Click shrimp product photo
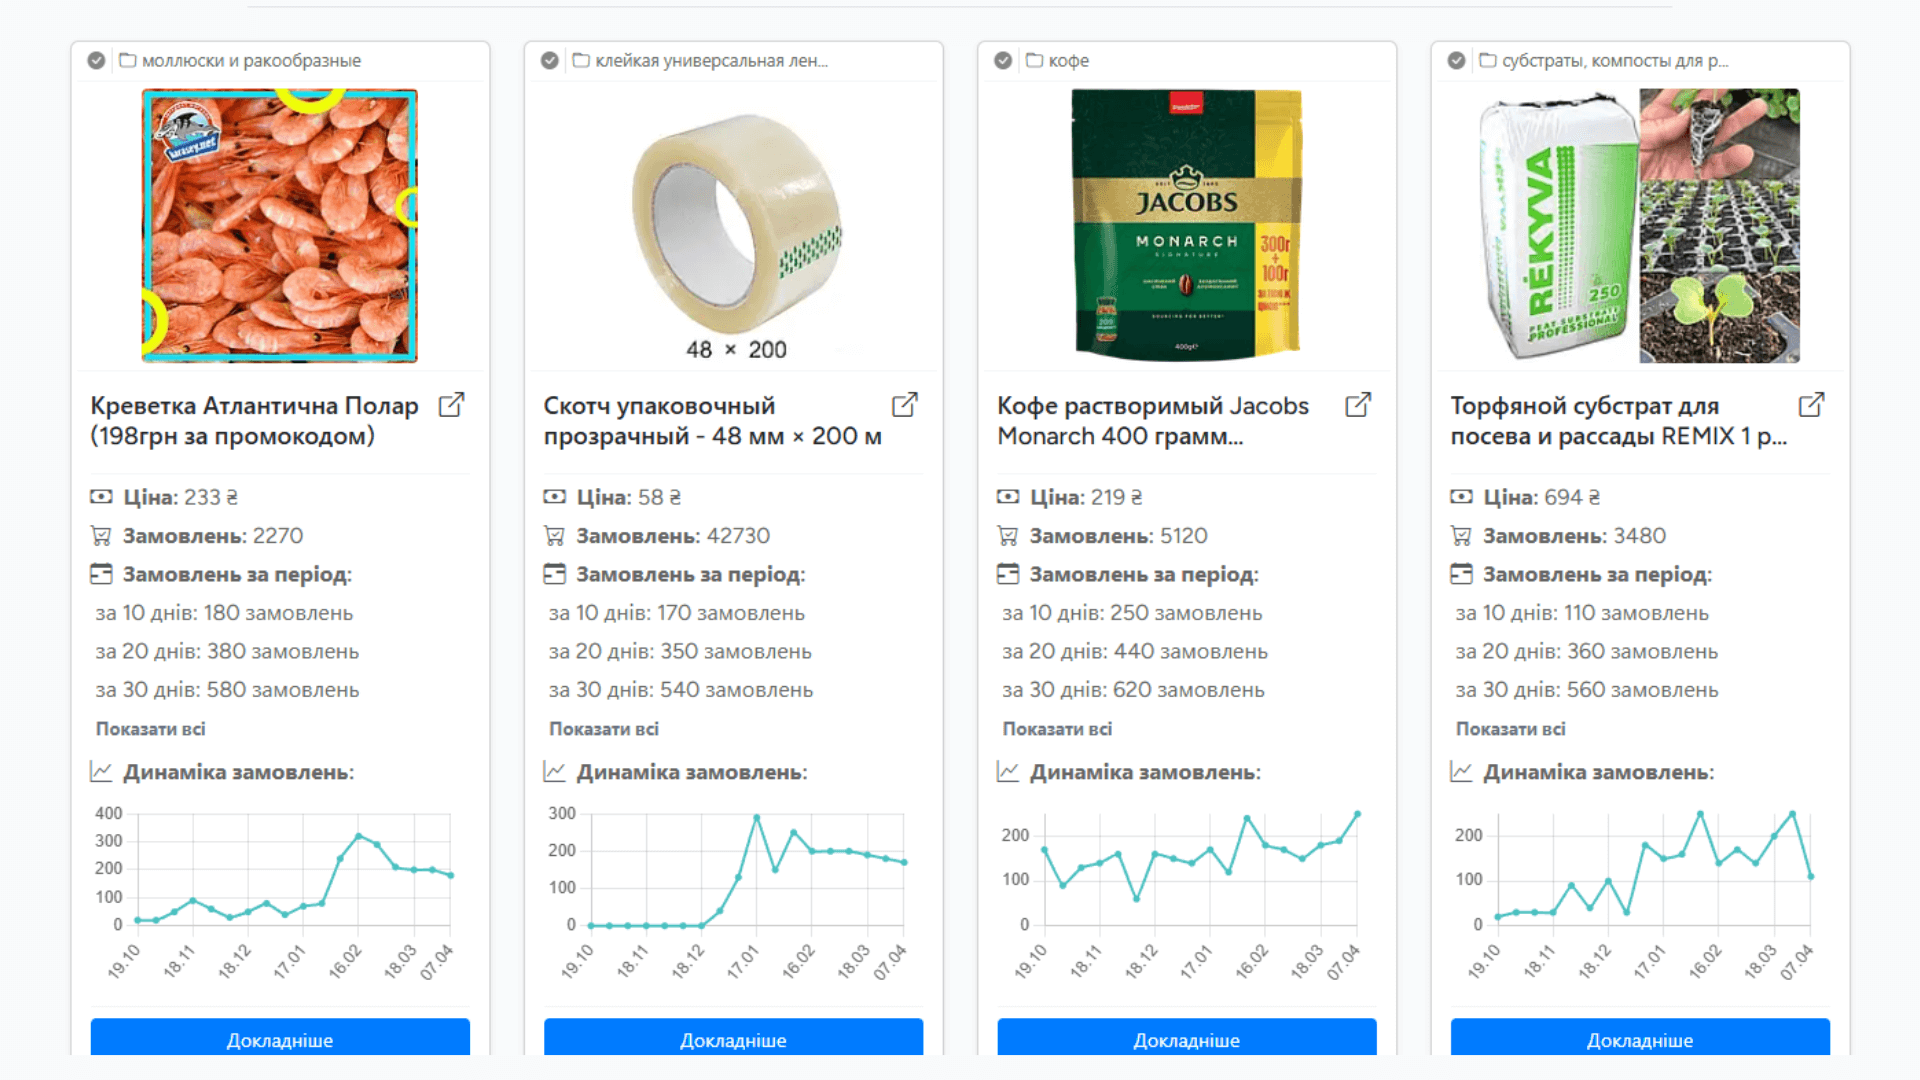The width and height of the screenshot is (1920, 1080). (280, 225)
